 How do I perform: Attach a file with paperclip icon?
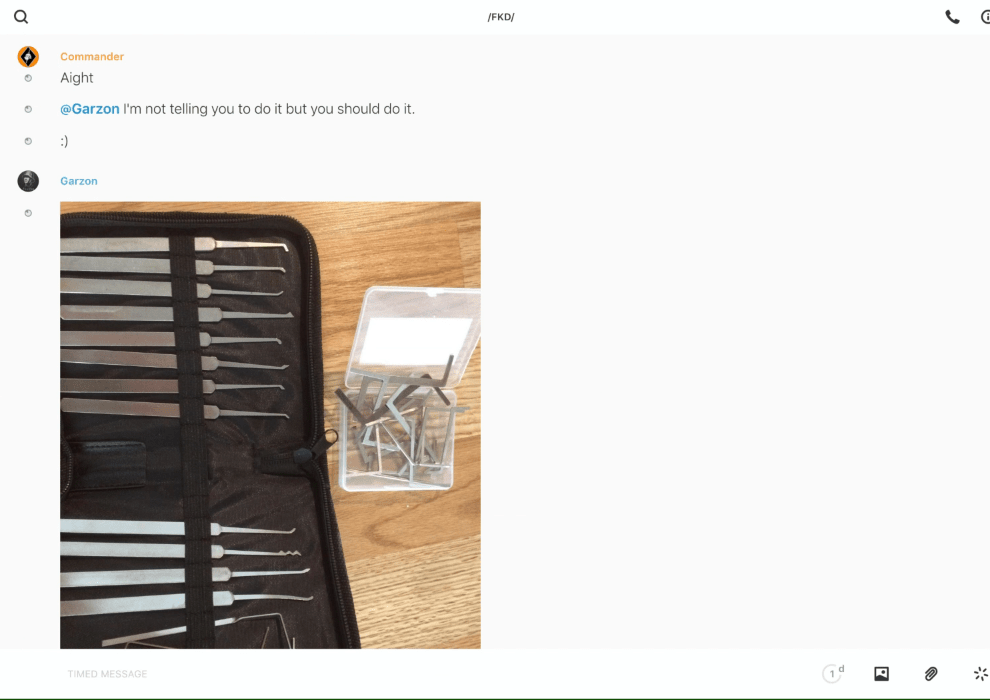tap(931, 673)
